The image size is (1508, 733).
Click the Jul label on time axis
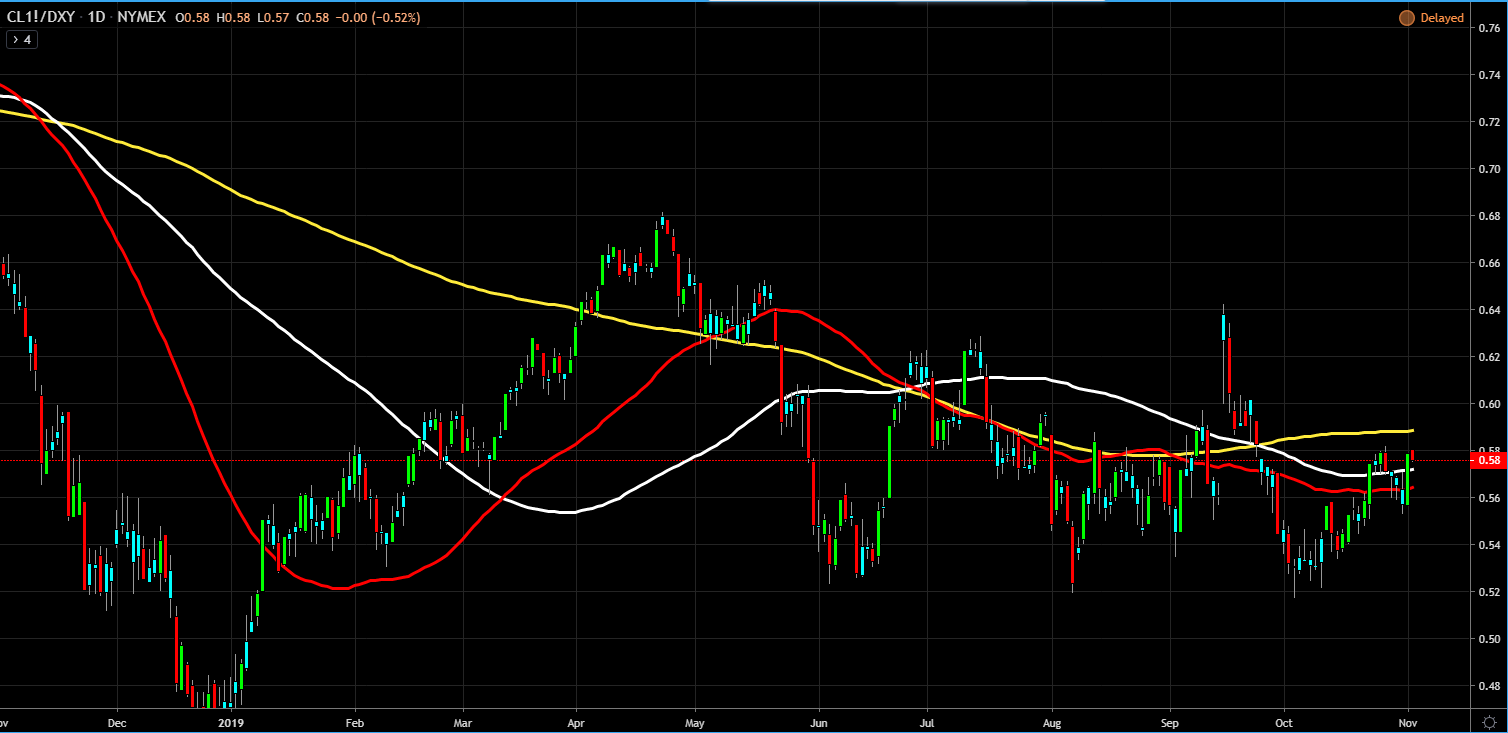tap(926, 721)
